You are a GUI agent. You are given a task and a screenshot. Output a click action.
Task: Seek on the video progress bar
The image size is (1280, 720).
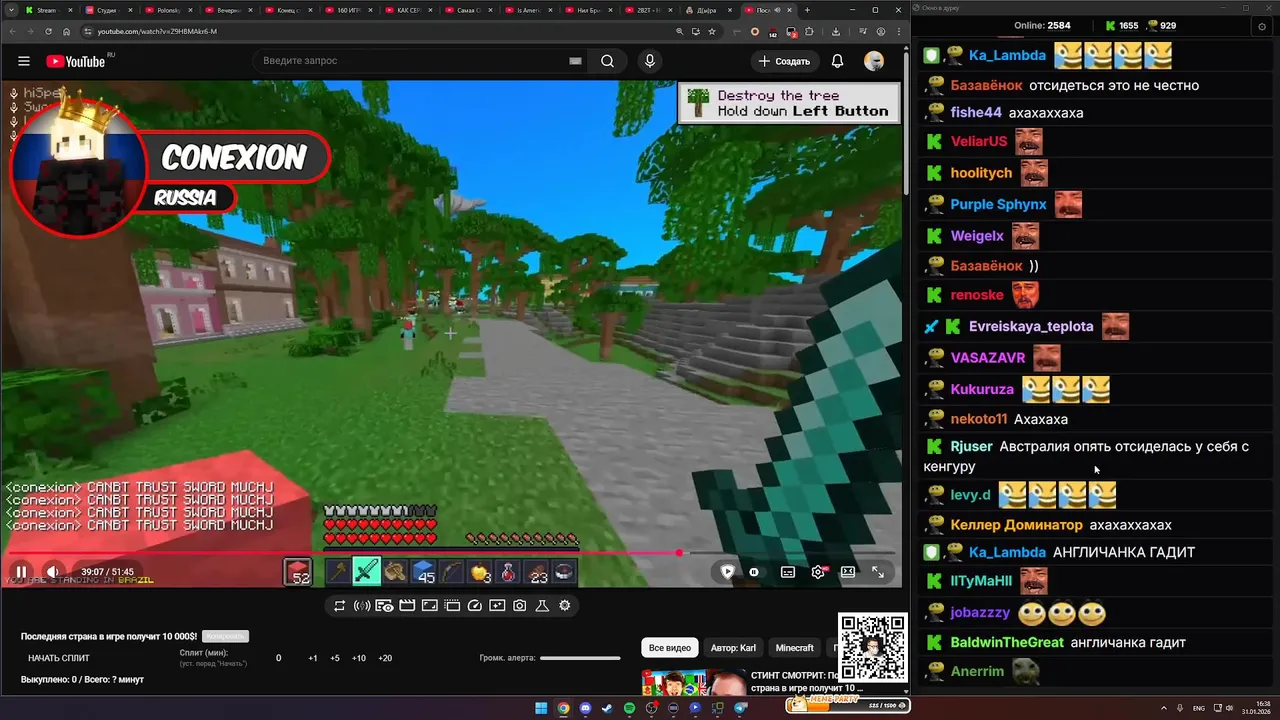452,552
